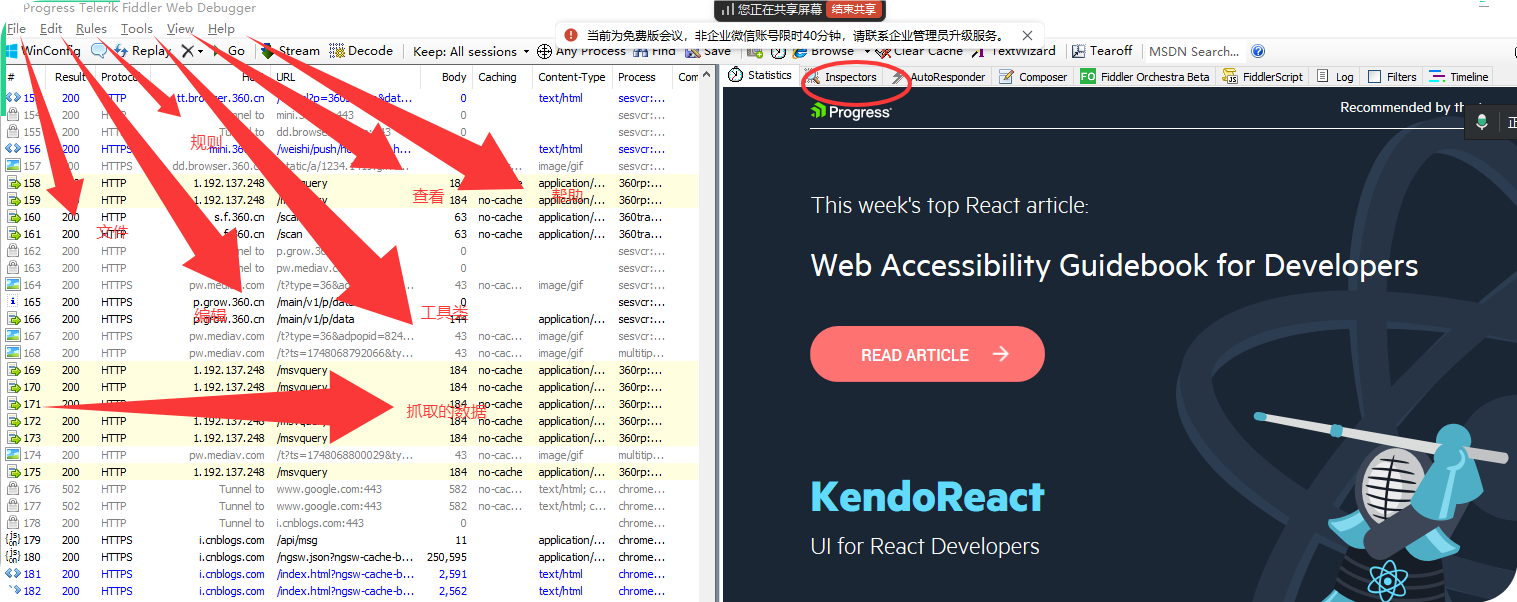
Task: Click the green microphone icon
Action: pyautogui.click(x=1482, y=122)
